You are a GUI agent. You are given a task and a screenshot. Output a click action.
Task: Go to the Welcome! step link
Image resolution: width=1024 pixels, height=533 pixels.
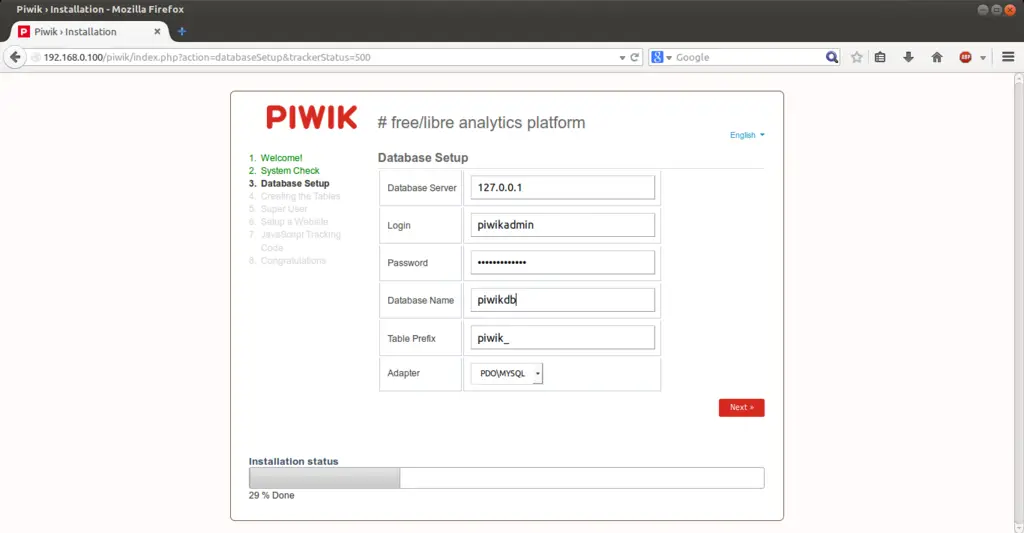[x=281, y=158]
